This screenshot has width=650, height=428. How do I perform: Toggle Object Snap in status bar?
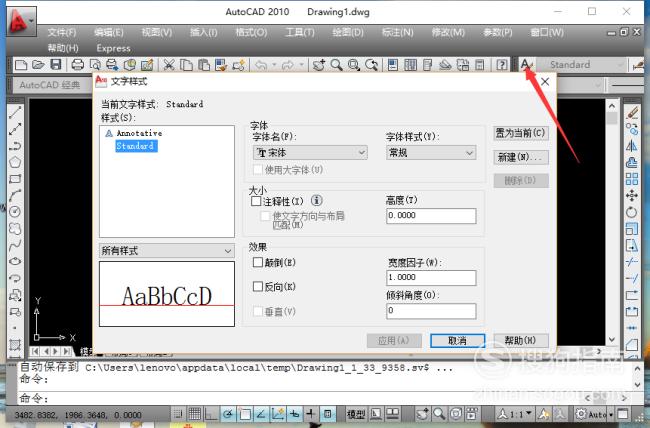pos(245,413)
